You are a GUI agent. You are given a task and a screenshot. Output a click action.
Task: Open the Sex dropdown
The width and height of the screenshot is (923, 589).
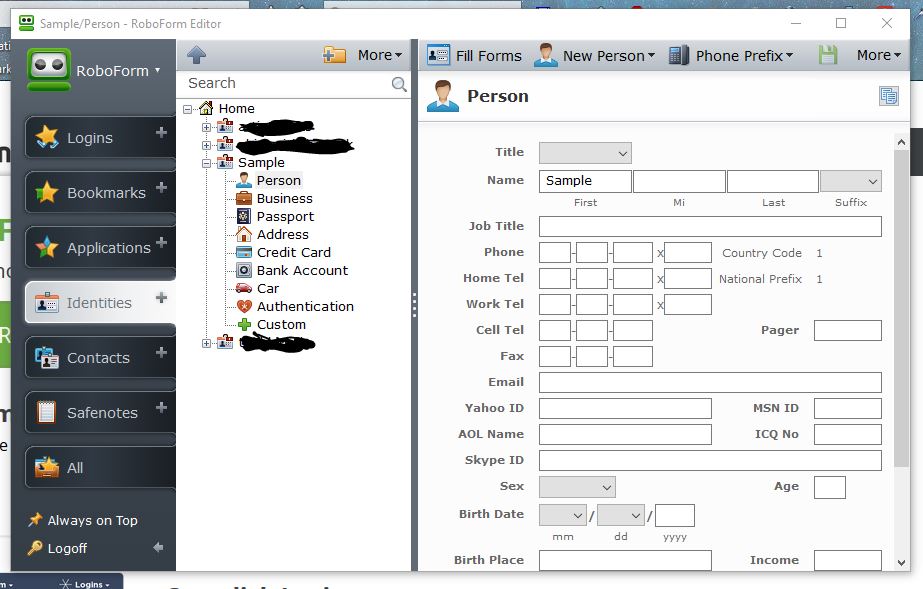pos(577,487)
